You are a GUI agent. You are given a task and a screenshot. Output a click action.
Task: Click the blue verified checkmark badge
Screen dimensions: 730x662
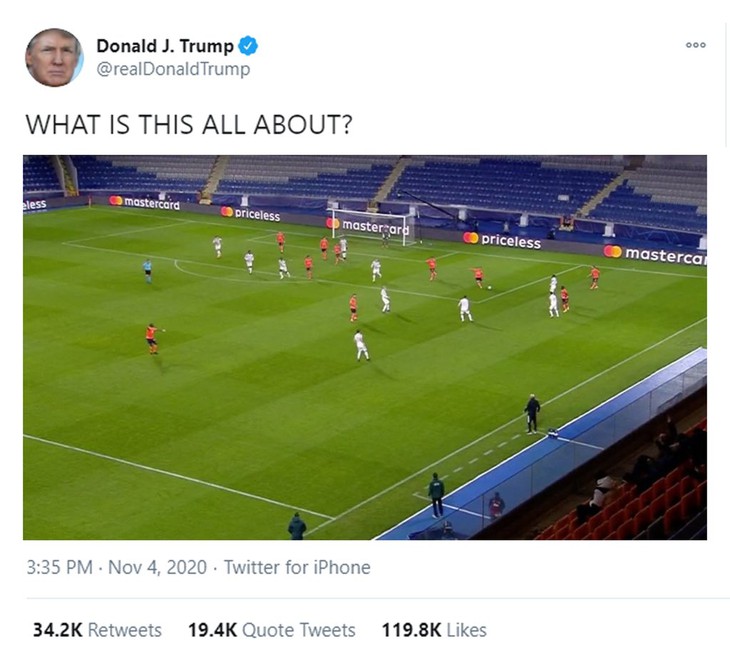(248, 46)
